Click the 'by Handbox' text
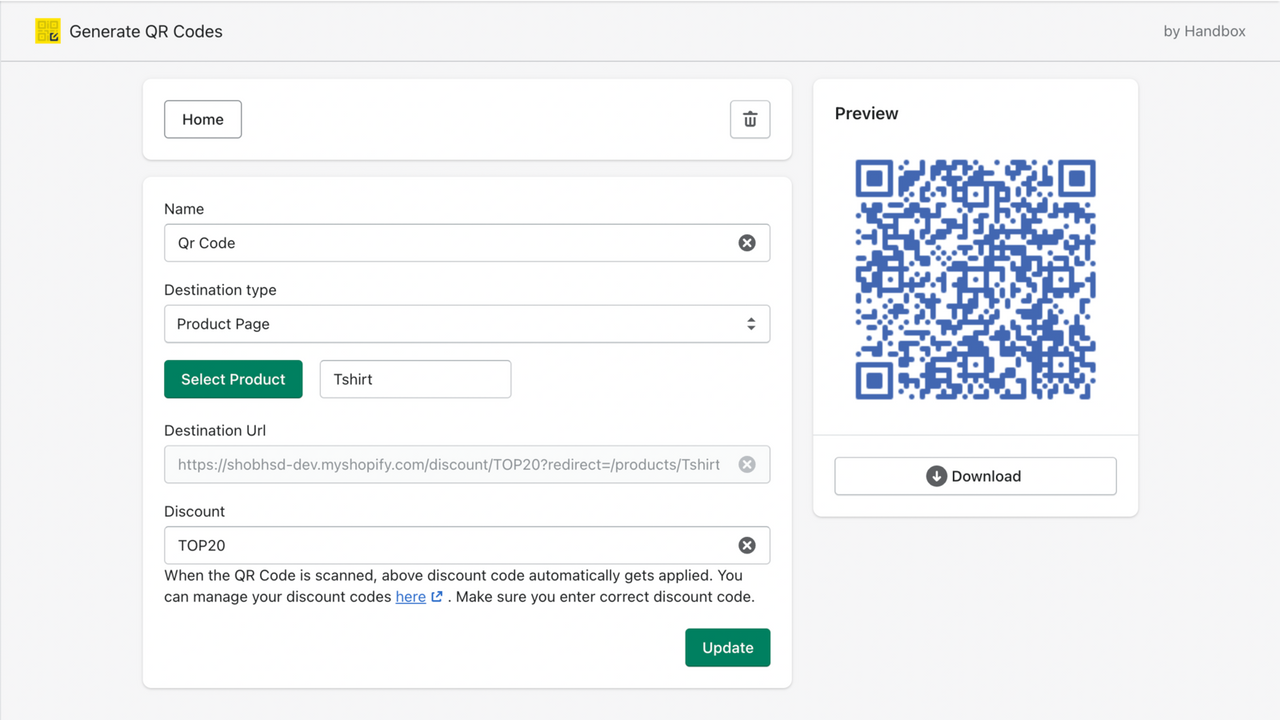 (x=1205, y=31)
